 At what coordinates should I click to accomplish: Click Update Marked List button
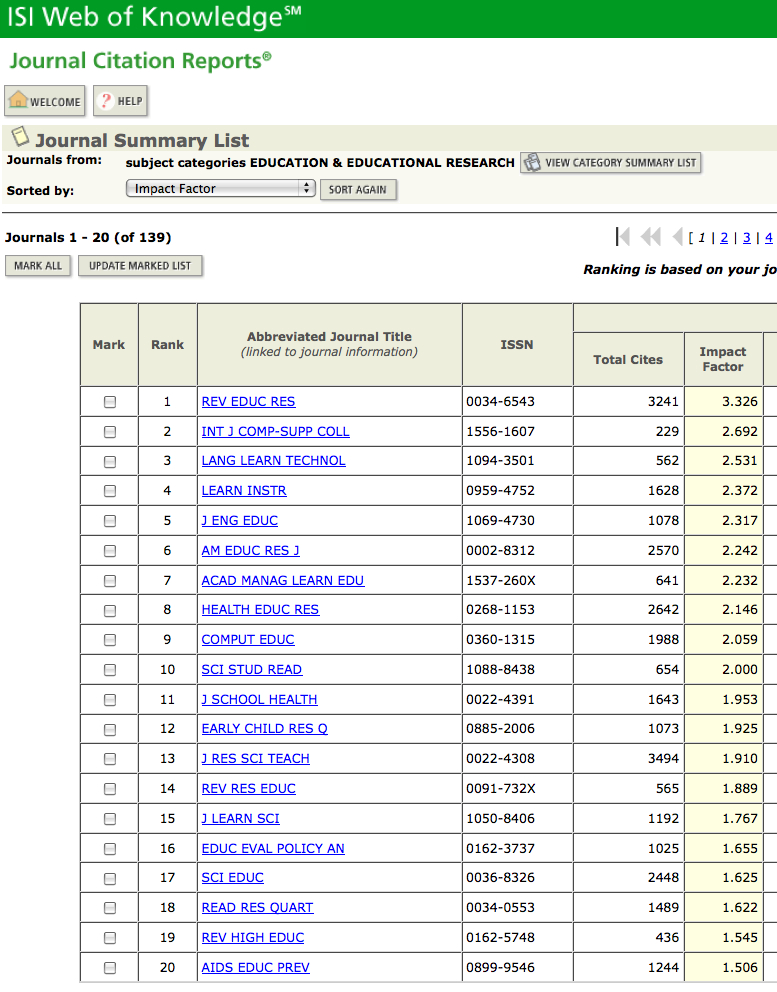pyautogui.click(x=140, y=266)
